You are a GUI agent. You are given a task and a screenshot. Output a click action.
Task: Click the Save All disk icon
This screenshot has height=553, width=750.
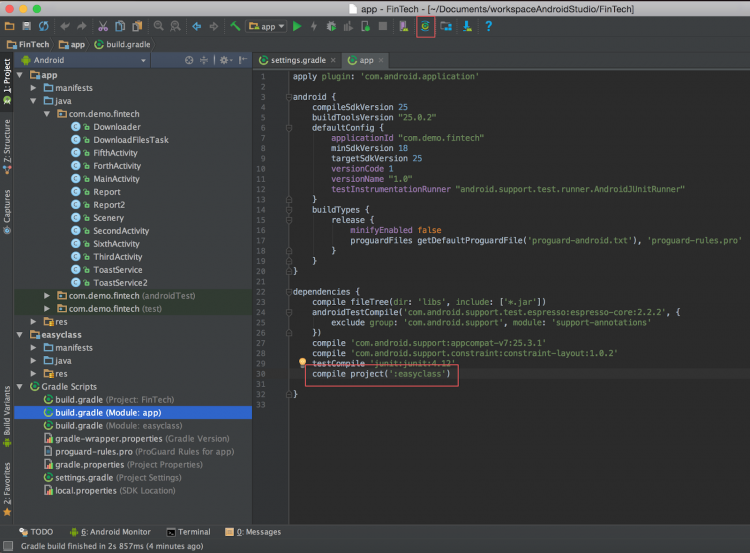pos(27,26)
